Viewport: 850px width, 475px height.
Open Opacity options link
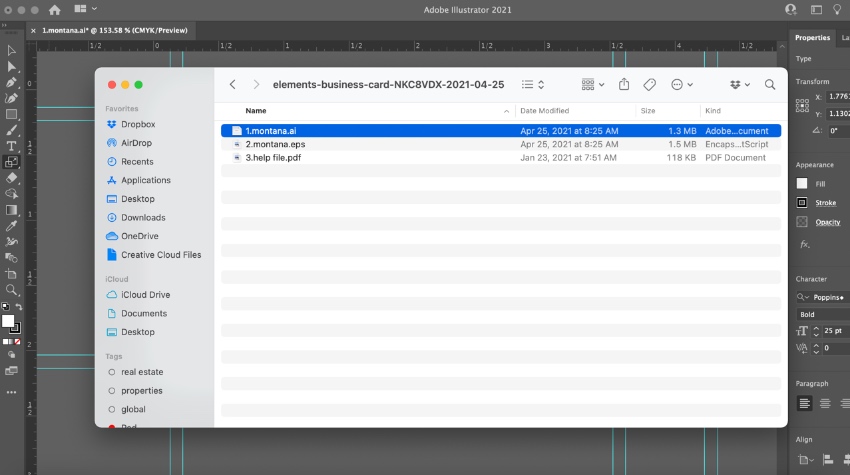[x=827, y=222]
